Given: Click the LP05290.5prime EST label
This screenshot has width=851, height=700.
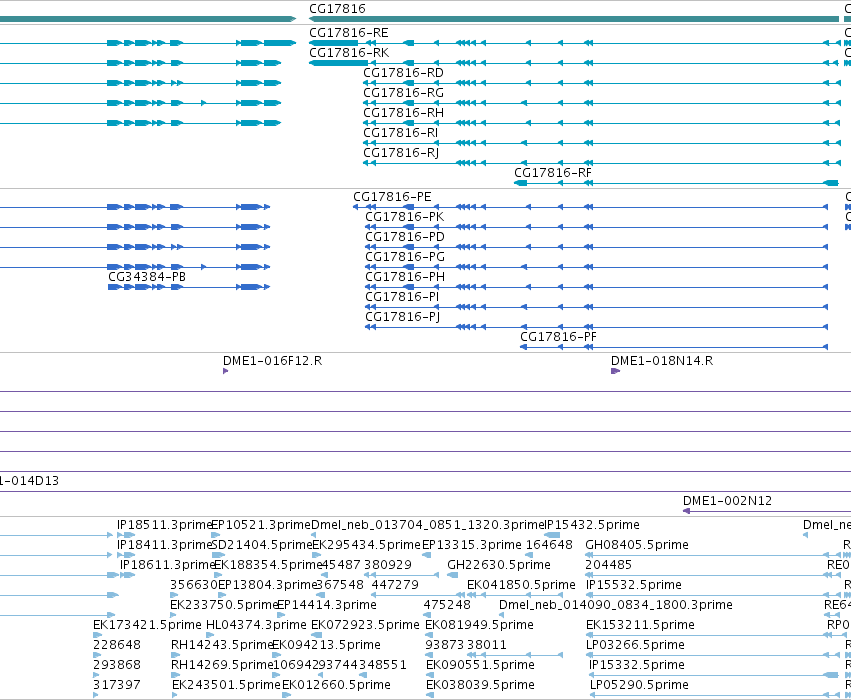Looking at the screenshot, I should pyautogui.click(x=639, y=685).
